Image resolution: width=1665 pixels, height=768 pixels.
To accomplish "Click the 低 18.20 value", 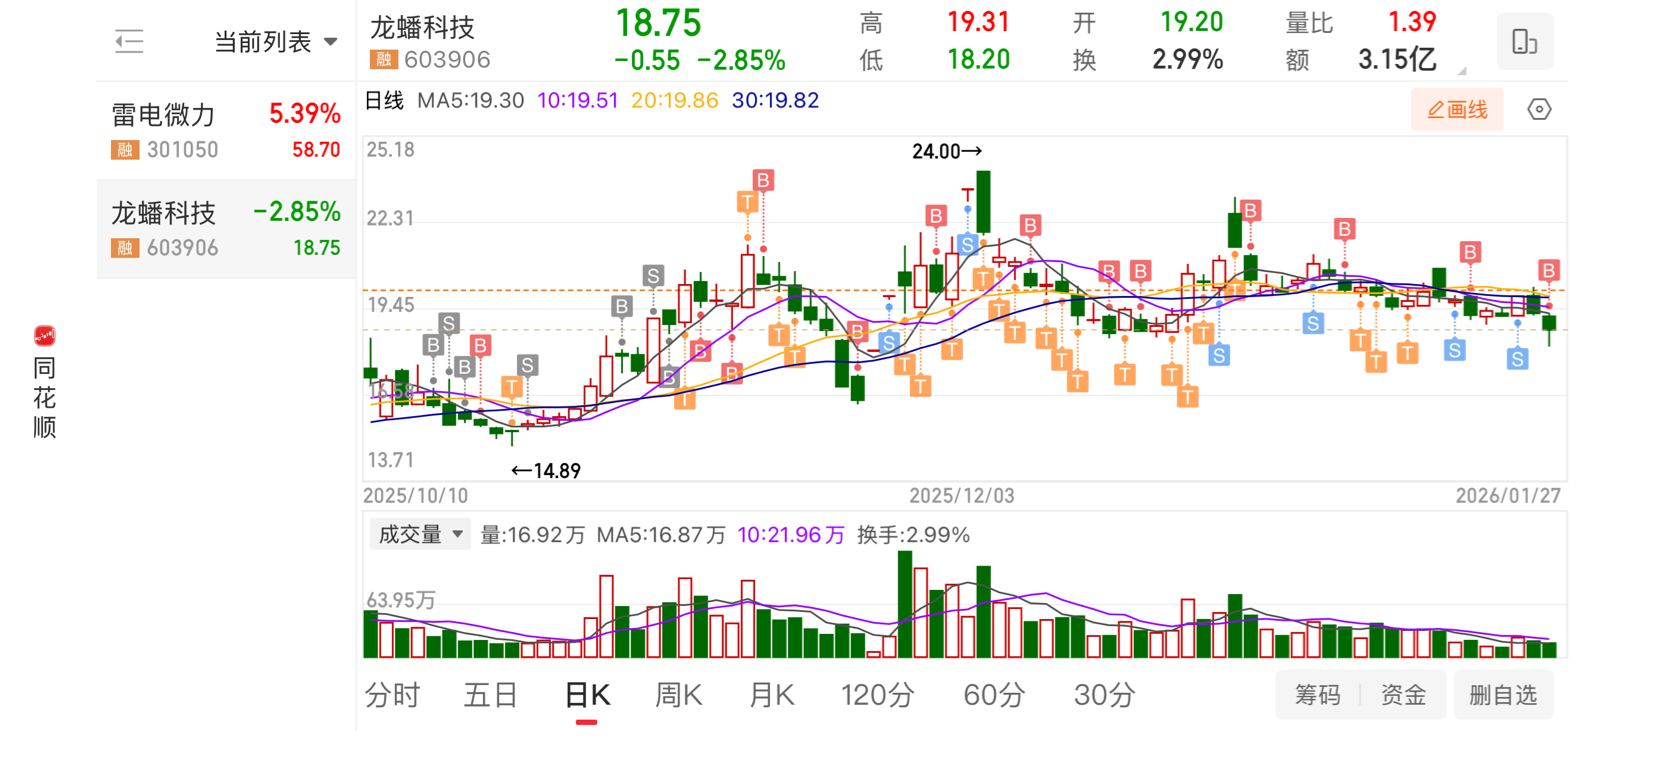I will point(979,60).
